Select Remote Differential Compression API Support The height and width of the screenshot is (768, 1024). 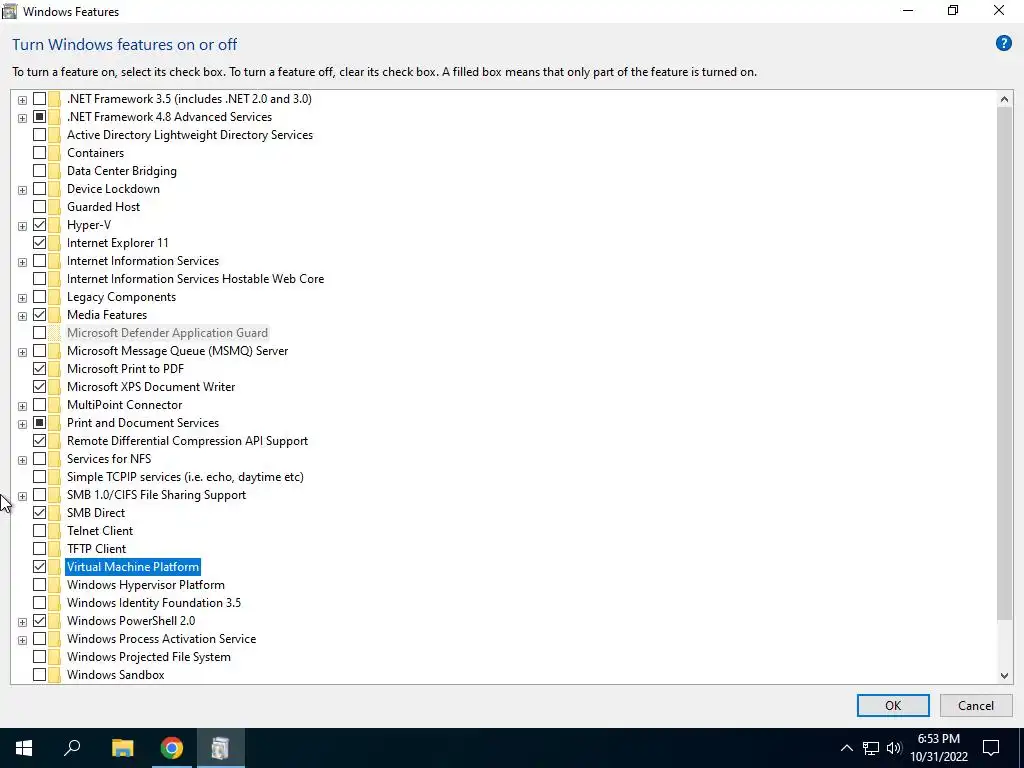[187, 441]
